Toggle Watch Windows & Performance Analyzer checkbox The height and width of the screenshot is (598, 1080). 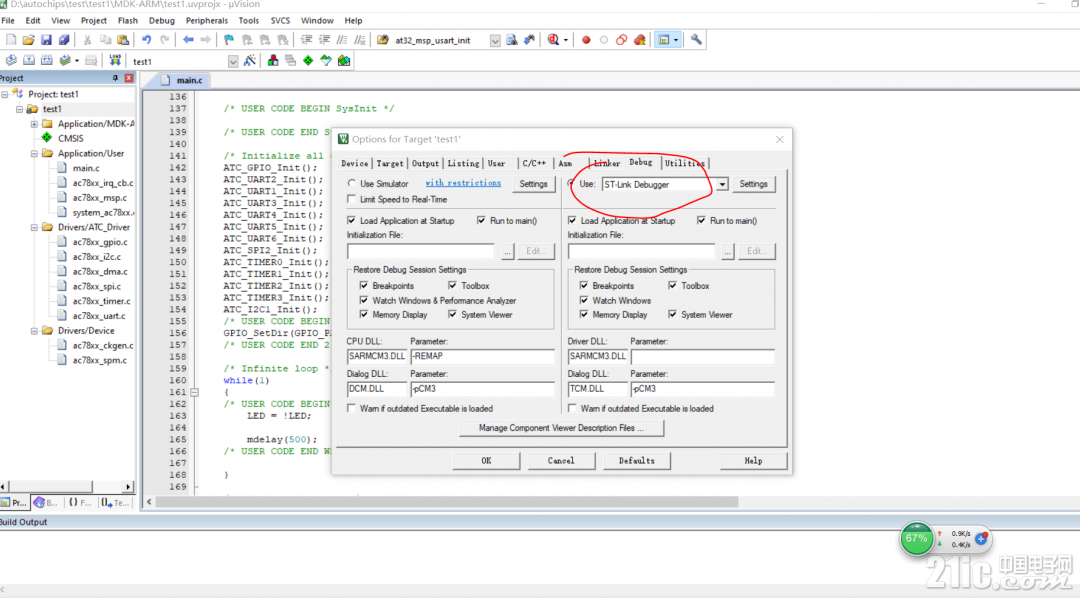click(x=364, y=300)
